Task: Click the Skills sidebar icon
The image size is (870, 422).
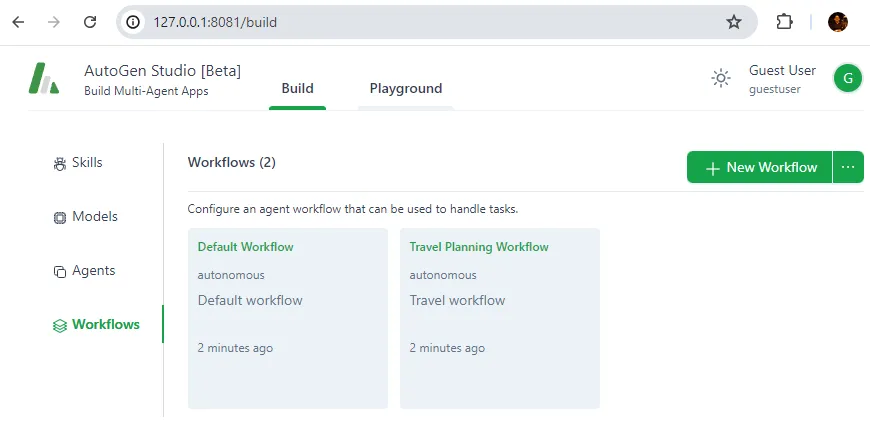Action: (x=59, y=164)
